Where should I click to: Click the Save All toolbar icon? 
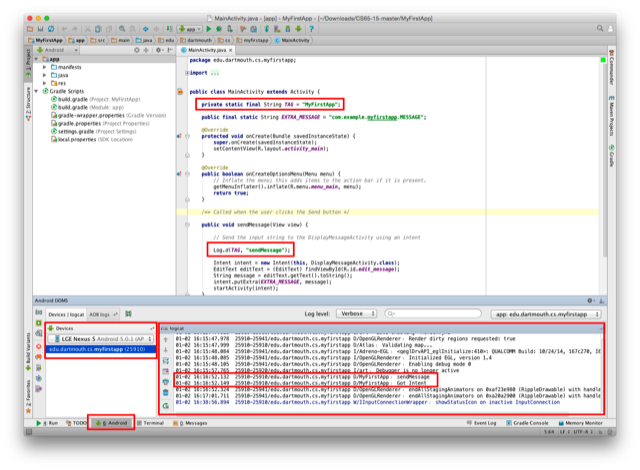pyautogui.click(x=40, y=29)
